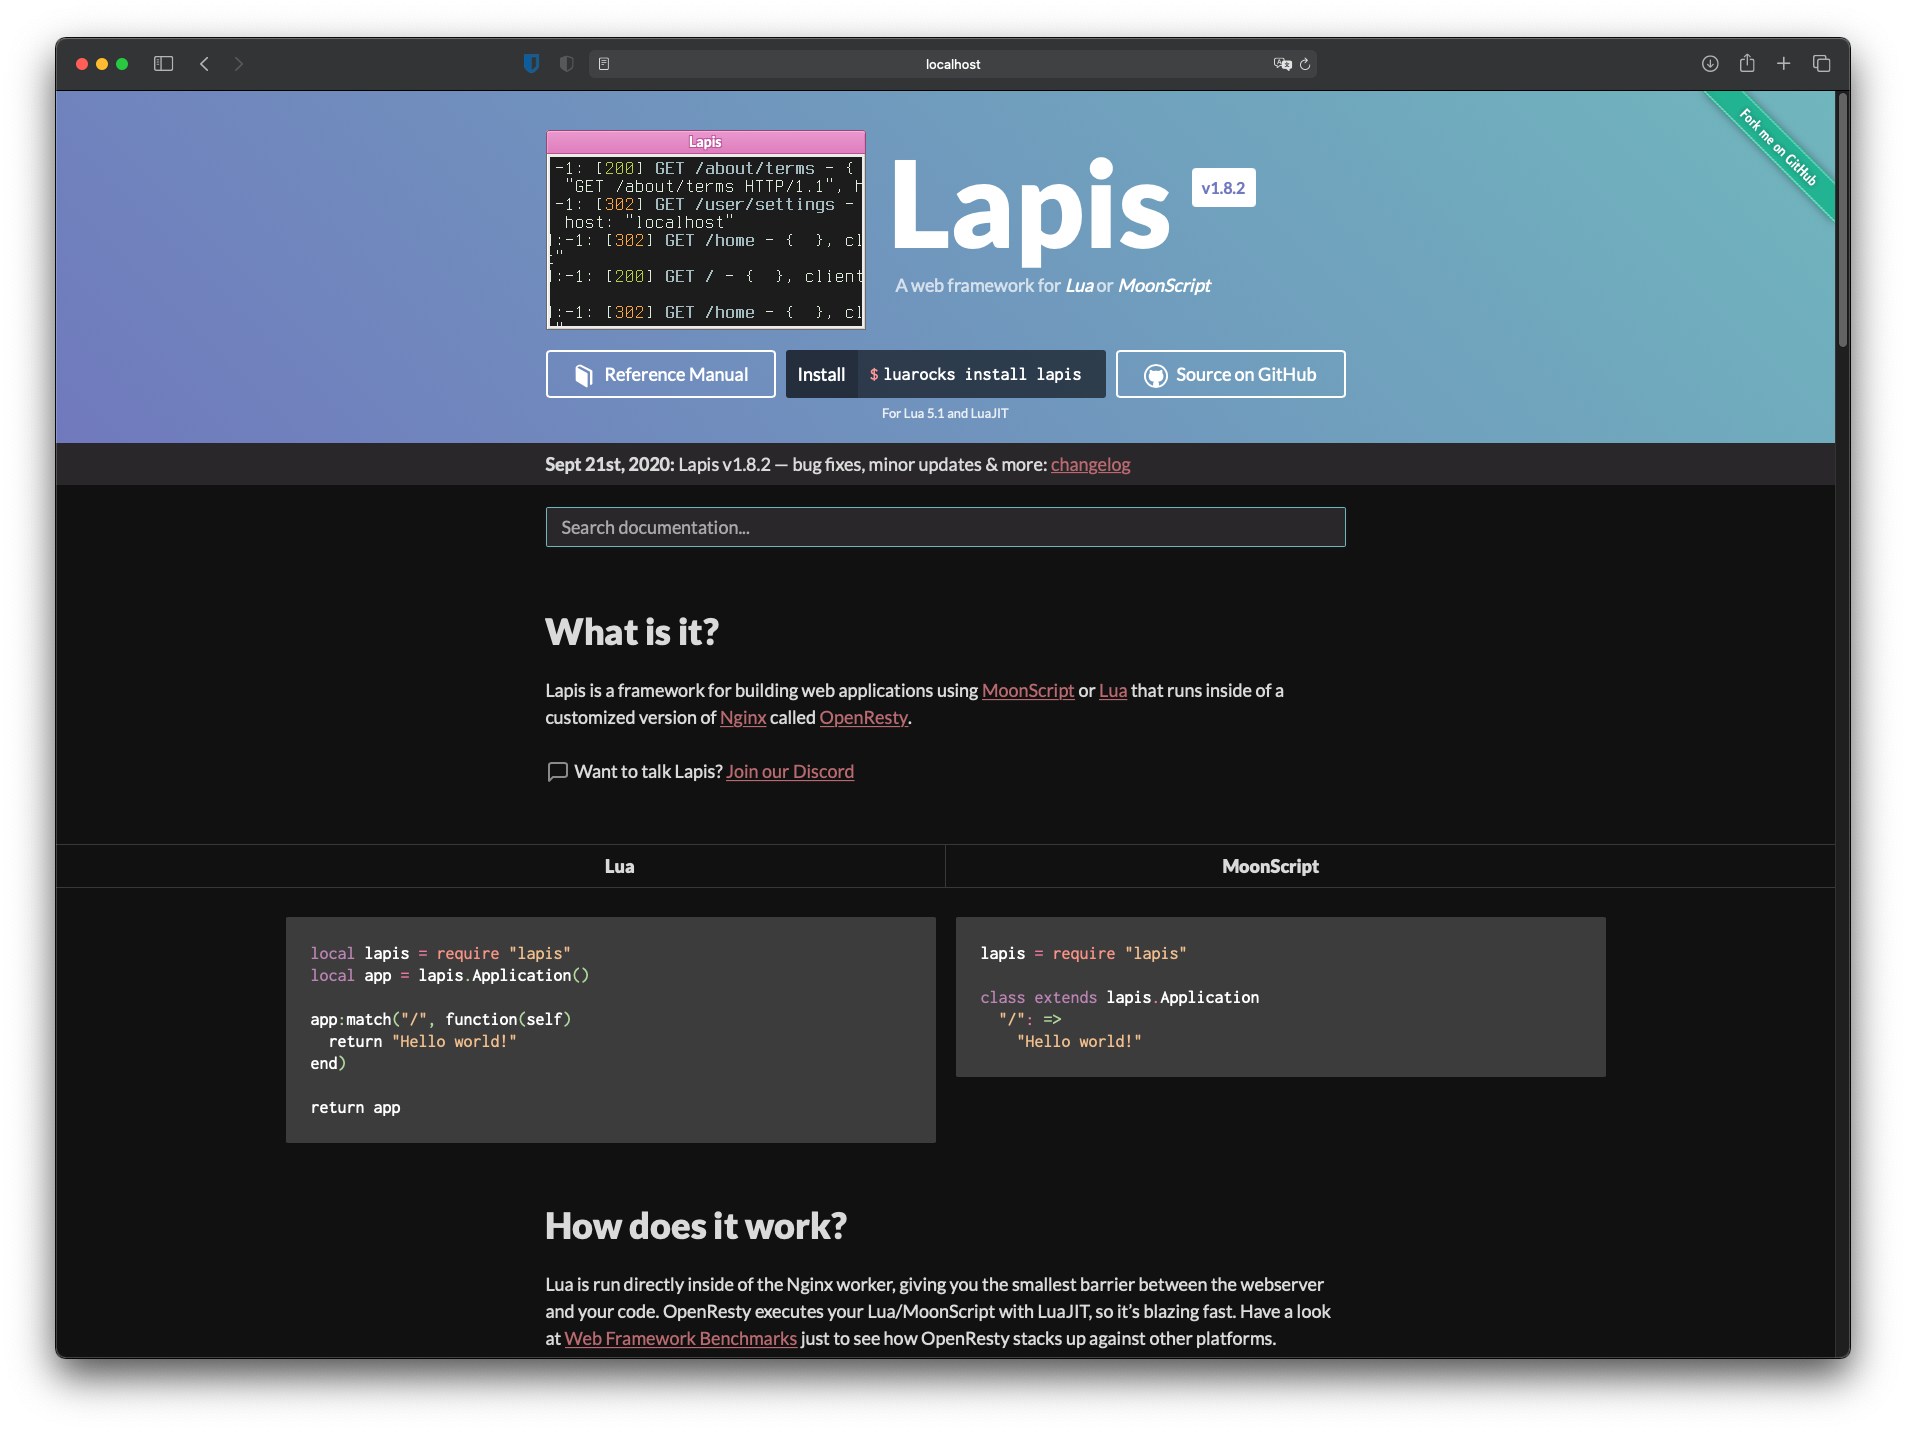Go back with the back arrow
Viewport: 1906px width, 1432px height.
(x=204, y=64)
